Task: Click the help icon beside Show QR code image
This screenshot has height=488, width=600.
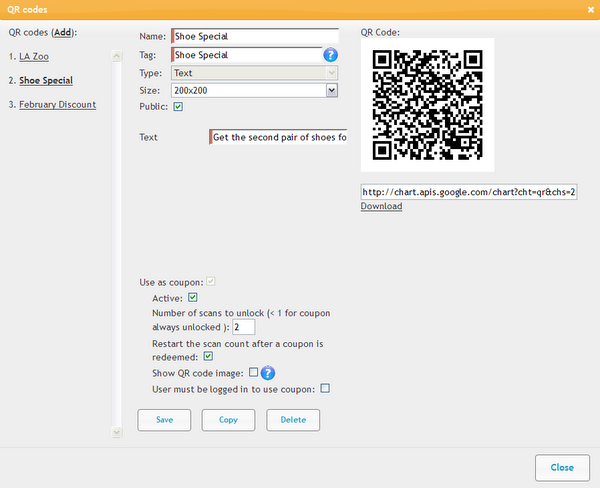Action: pos(267,373)
